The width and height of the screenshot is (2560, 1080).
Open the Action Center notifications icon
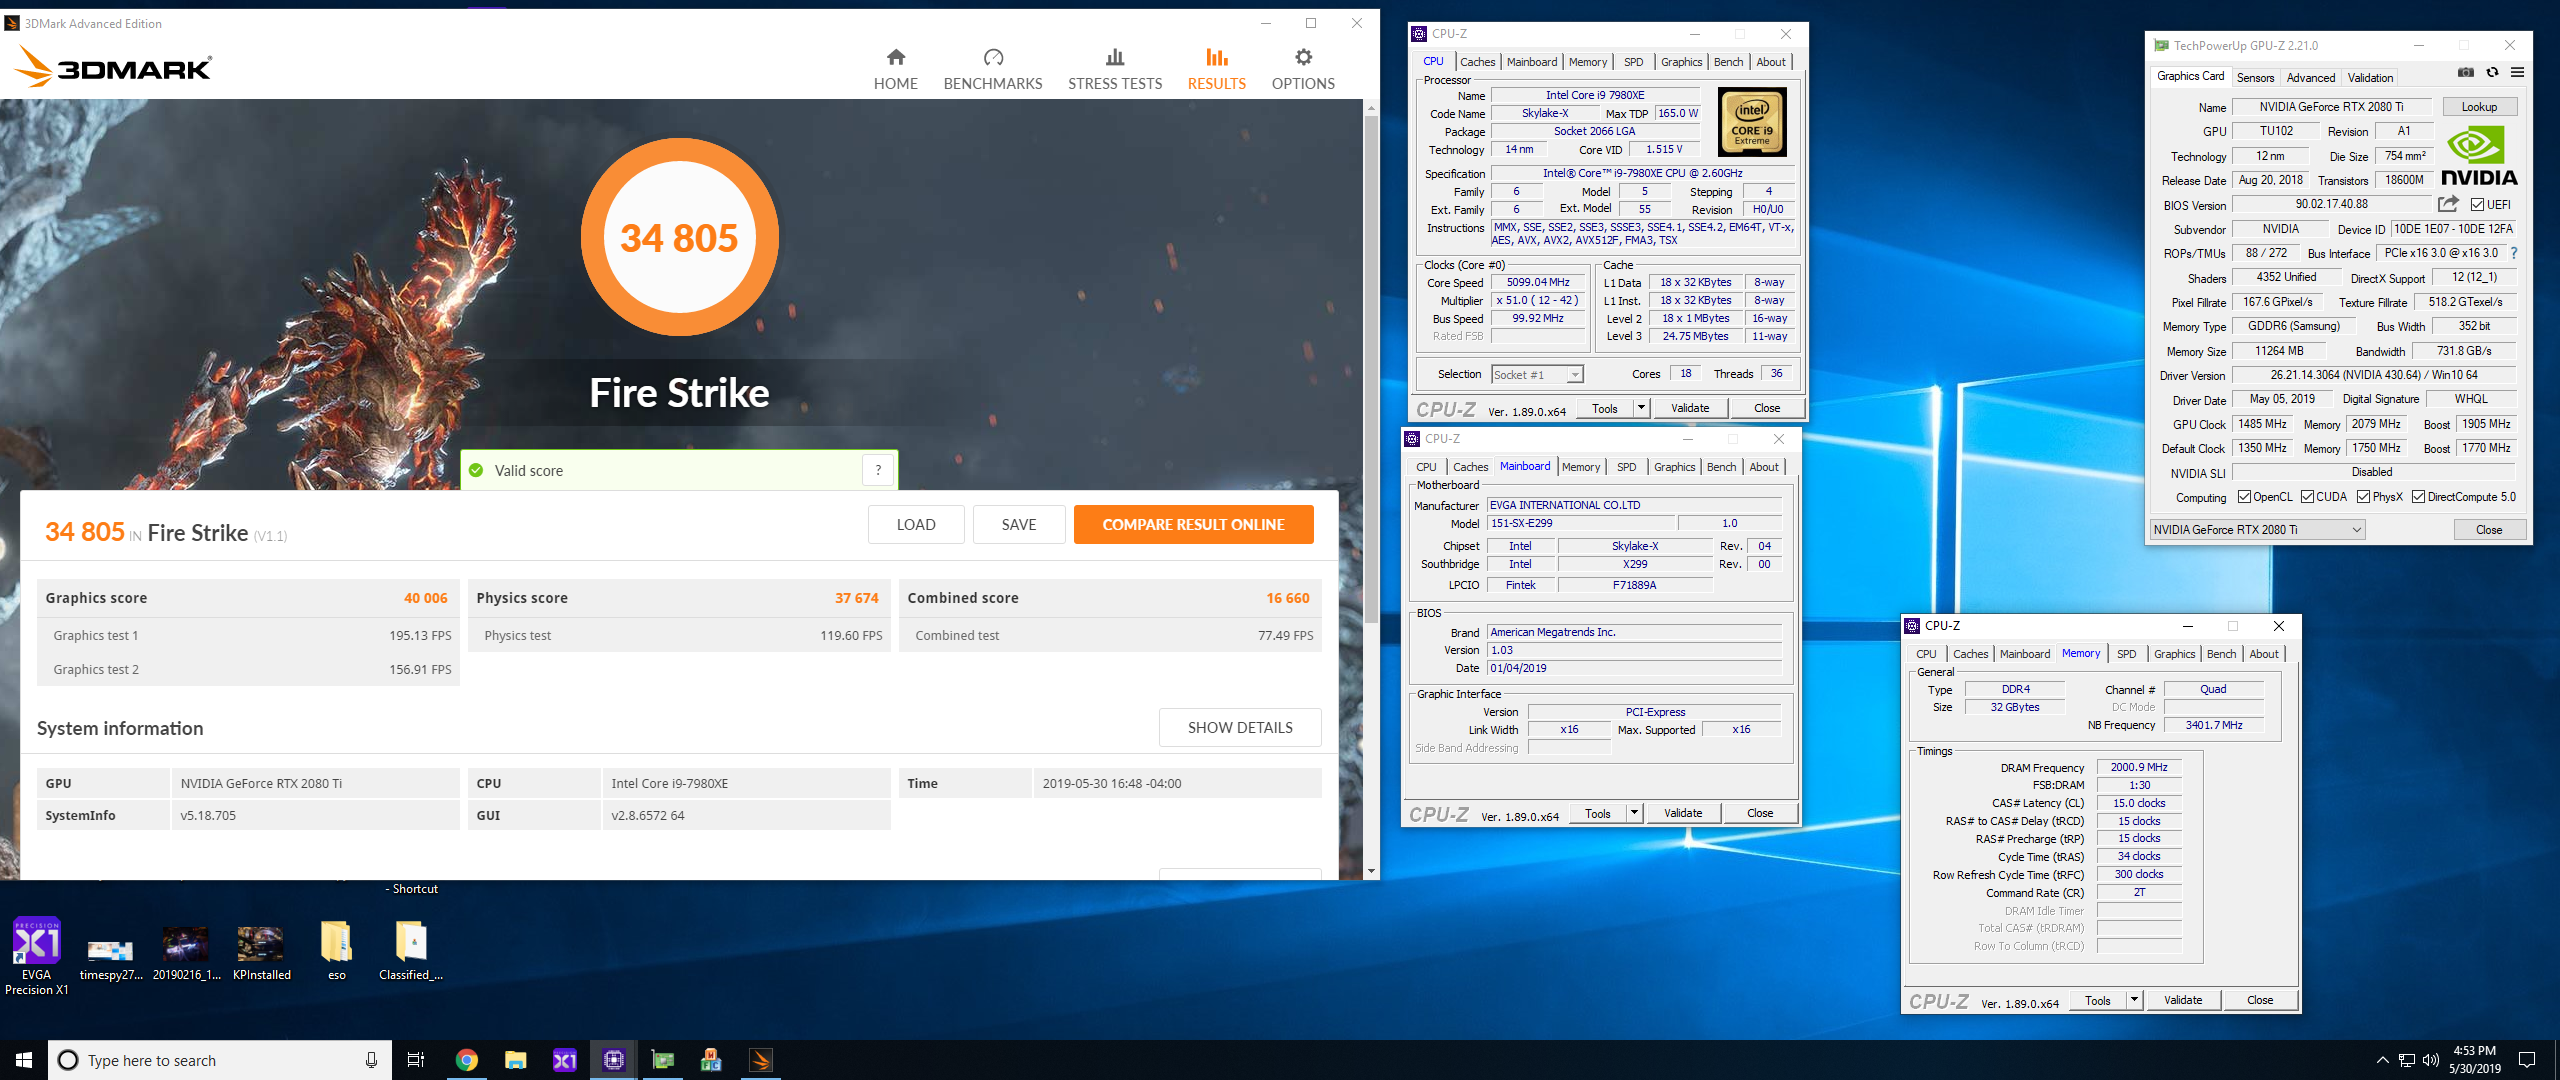[2527, 1060]
